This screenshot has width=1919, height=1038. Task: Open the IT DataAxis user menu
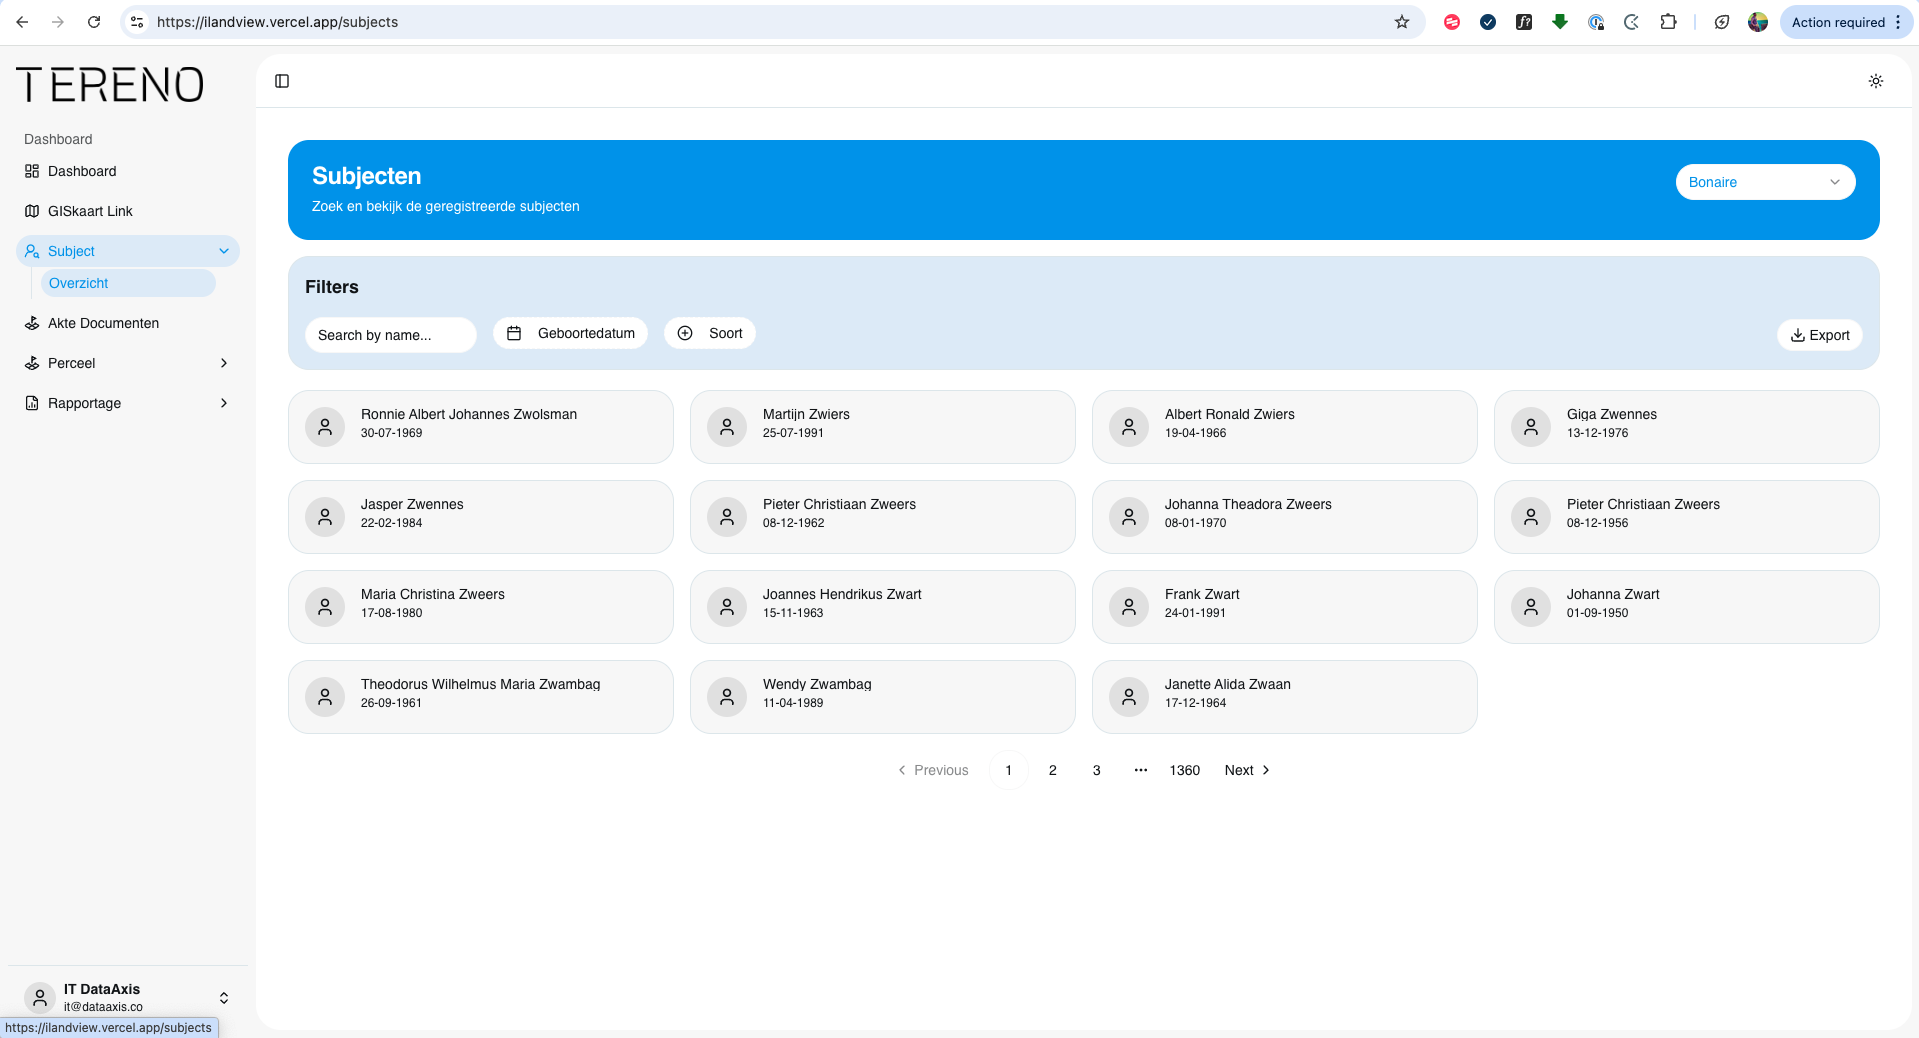(128, 997)
